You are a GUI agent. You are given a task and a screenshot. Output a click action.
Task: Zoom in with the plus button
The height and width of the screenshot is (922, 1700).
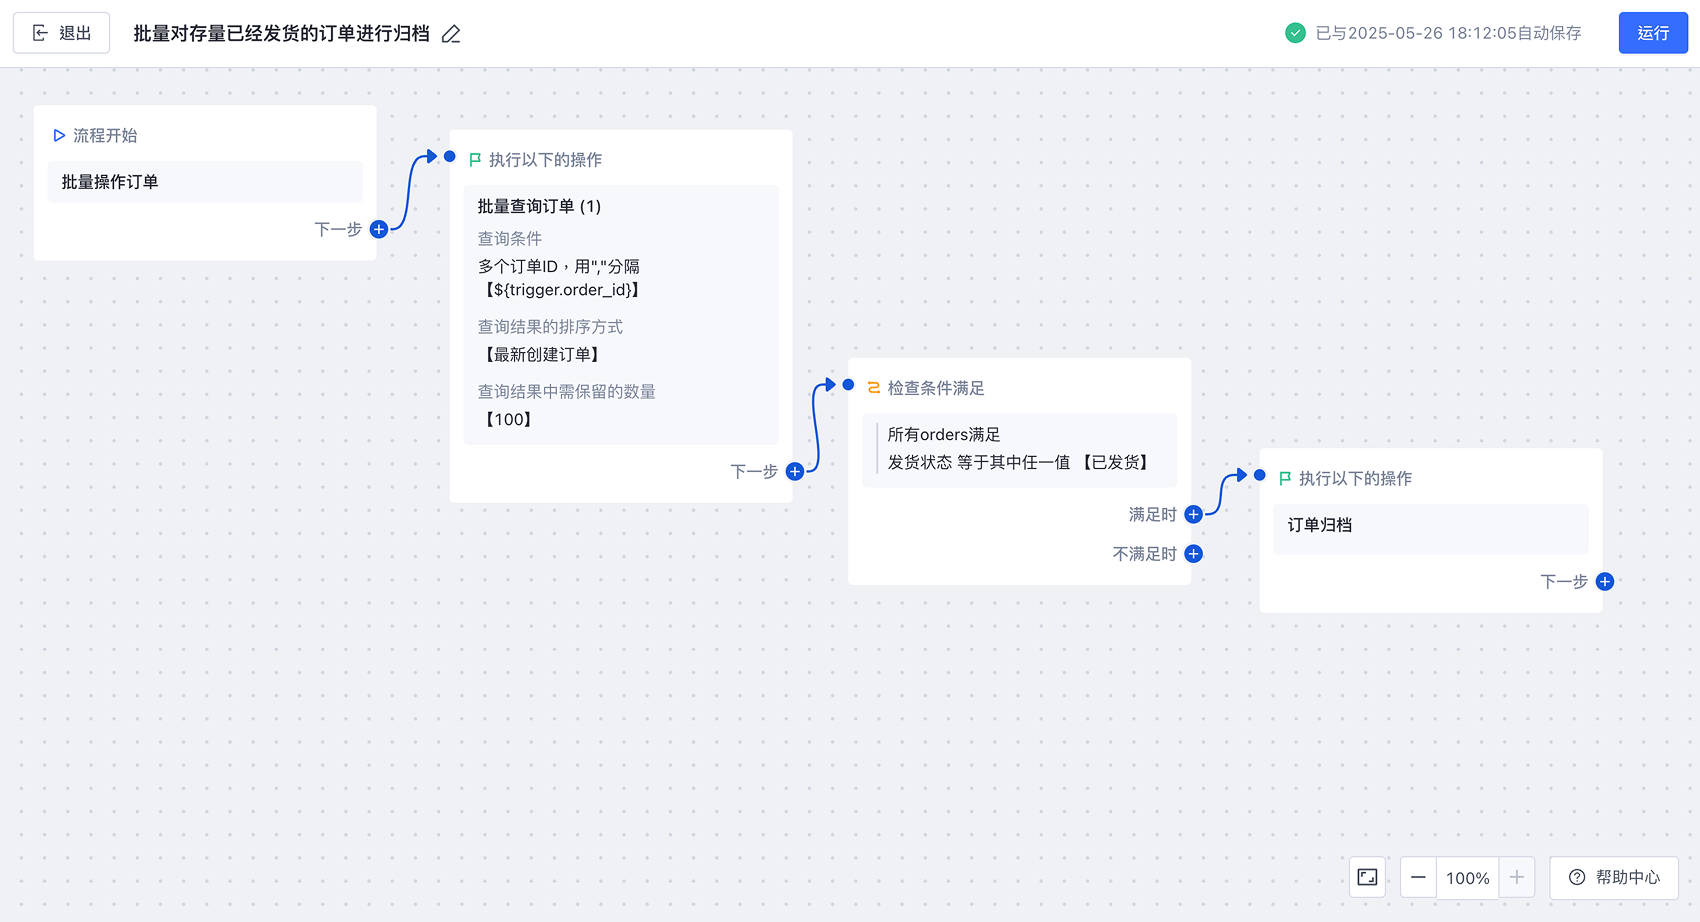(x=1517, y=877)
